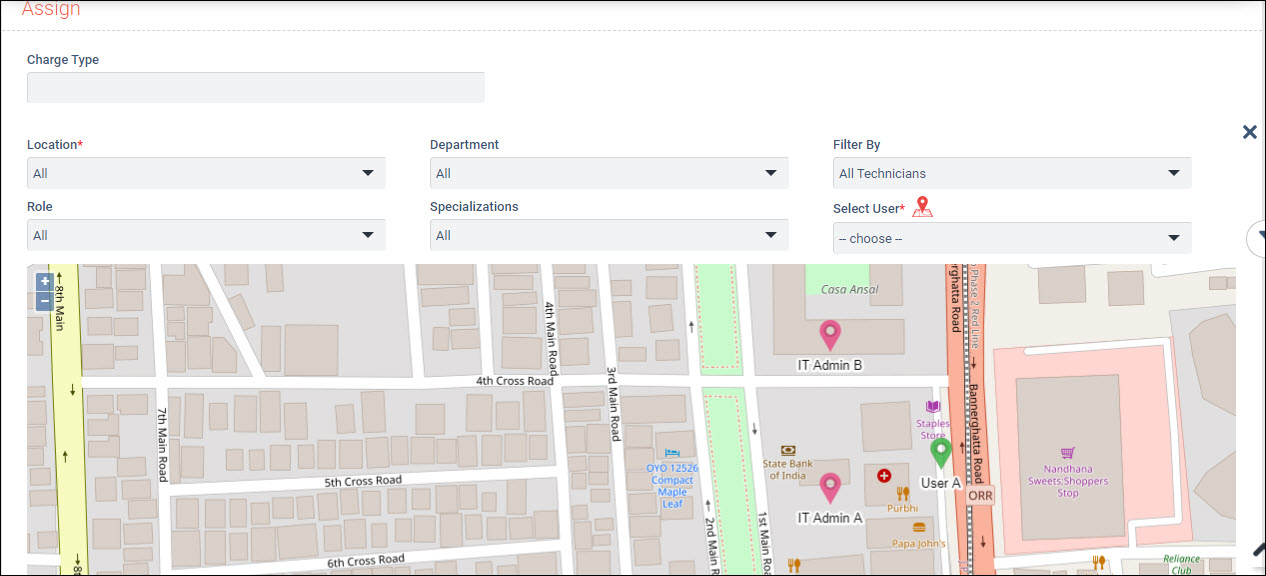Click the State Bank of India icon
The height and width of the screenshot is (576, 1266).
pos(788,450)
